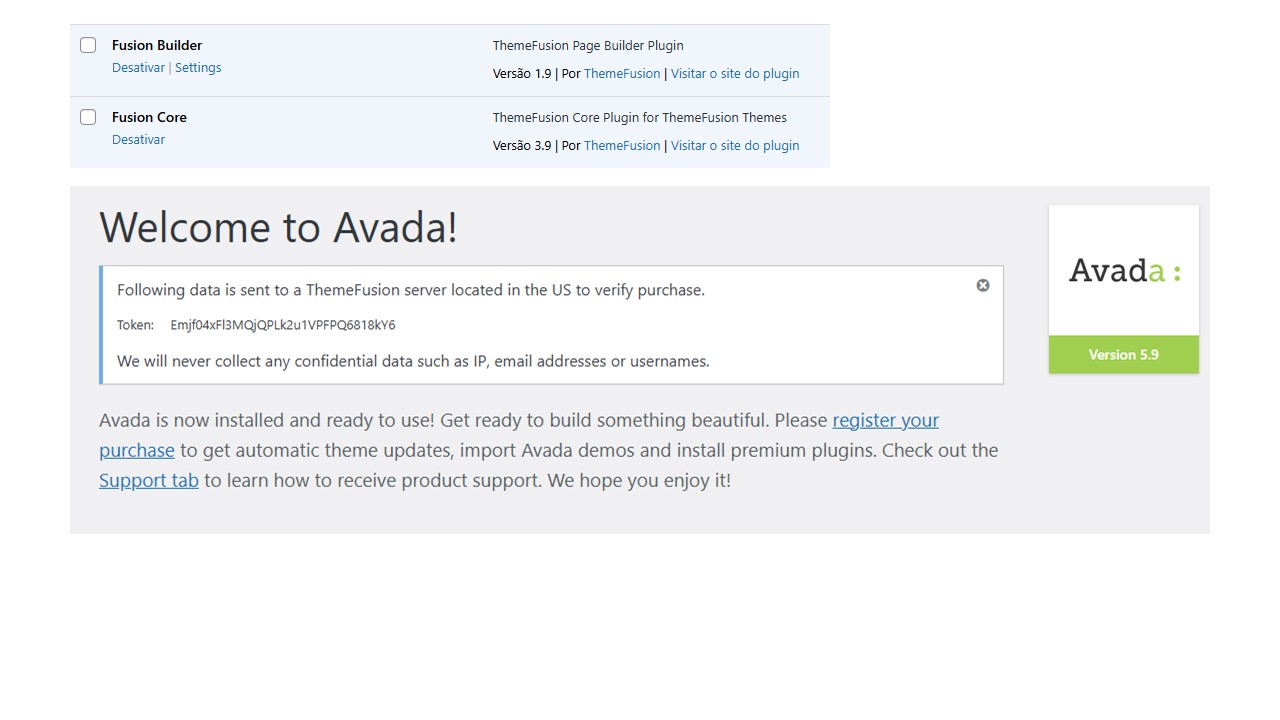Visit the plugin site for Fusion Core
This screenshot has height=720, width=1280.
click(x=735, y=146)
